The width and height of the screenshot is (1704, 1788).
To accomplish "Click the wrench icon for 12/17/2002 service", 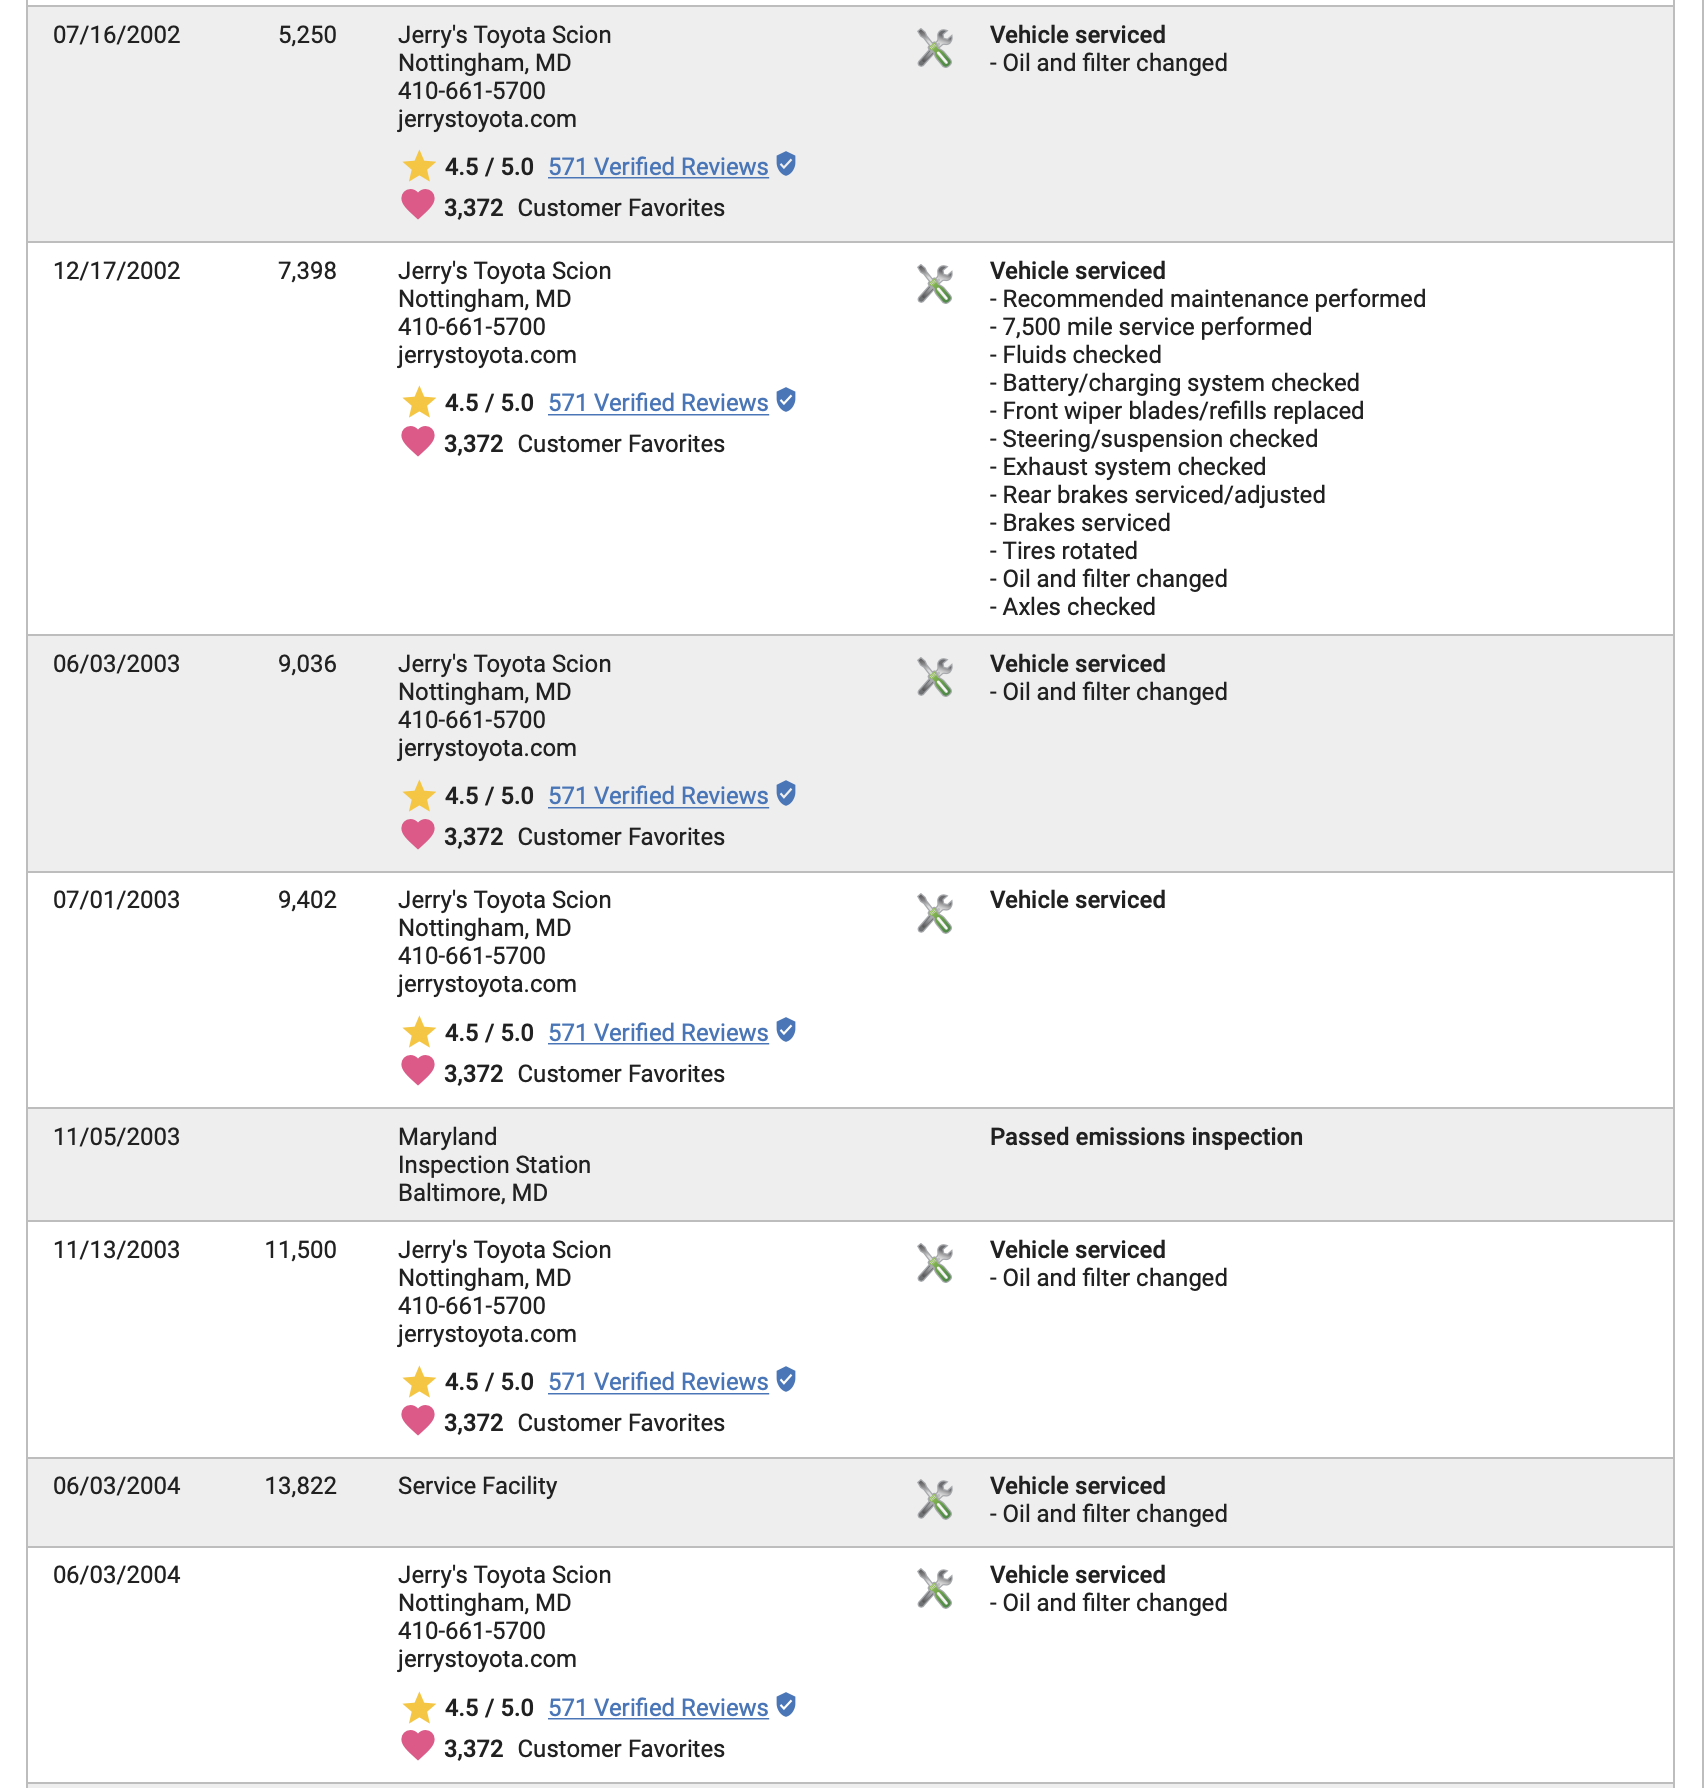I will (935, 284).
